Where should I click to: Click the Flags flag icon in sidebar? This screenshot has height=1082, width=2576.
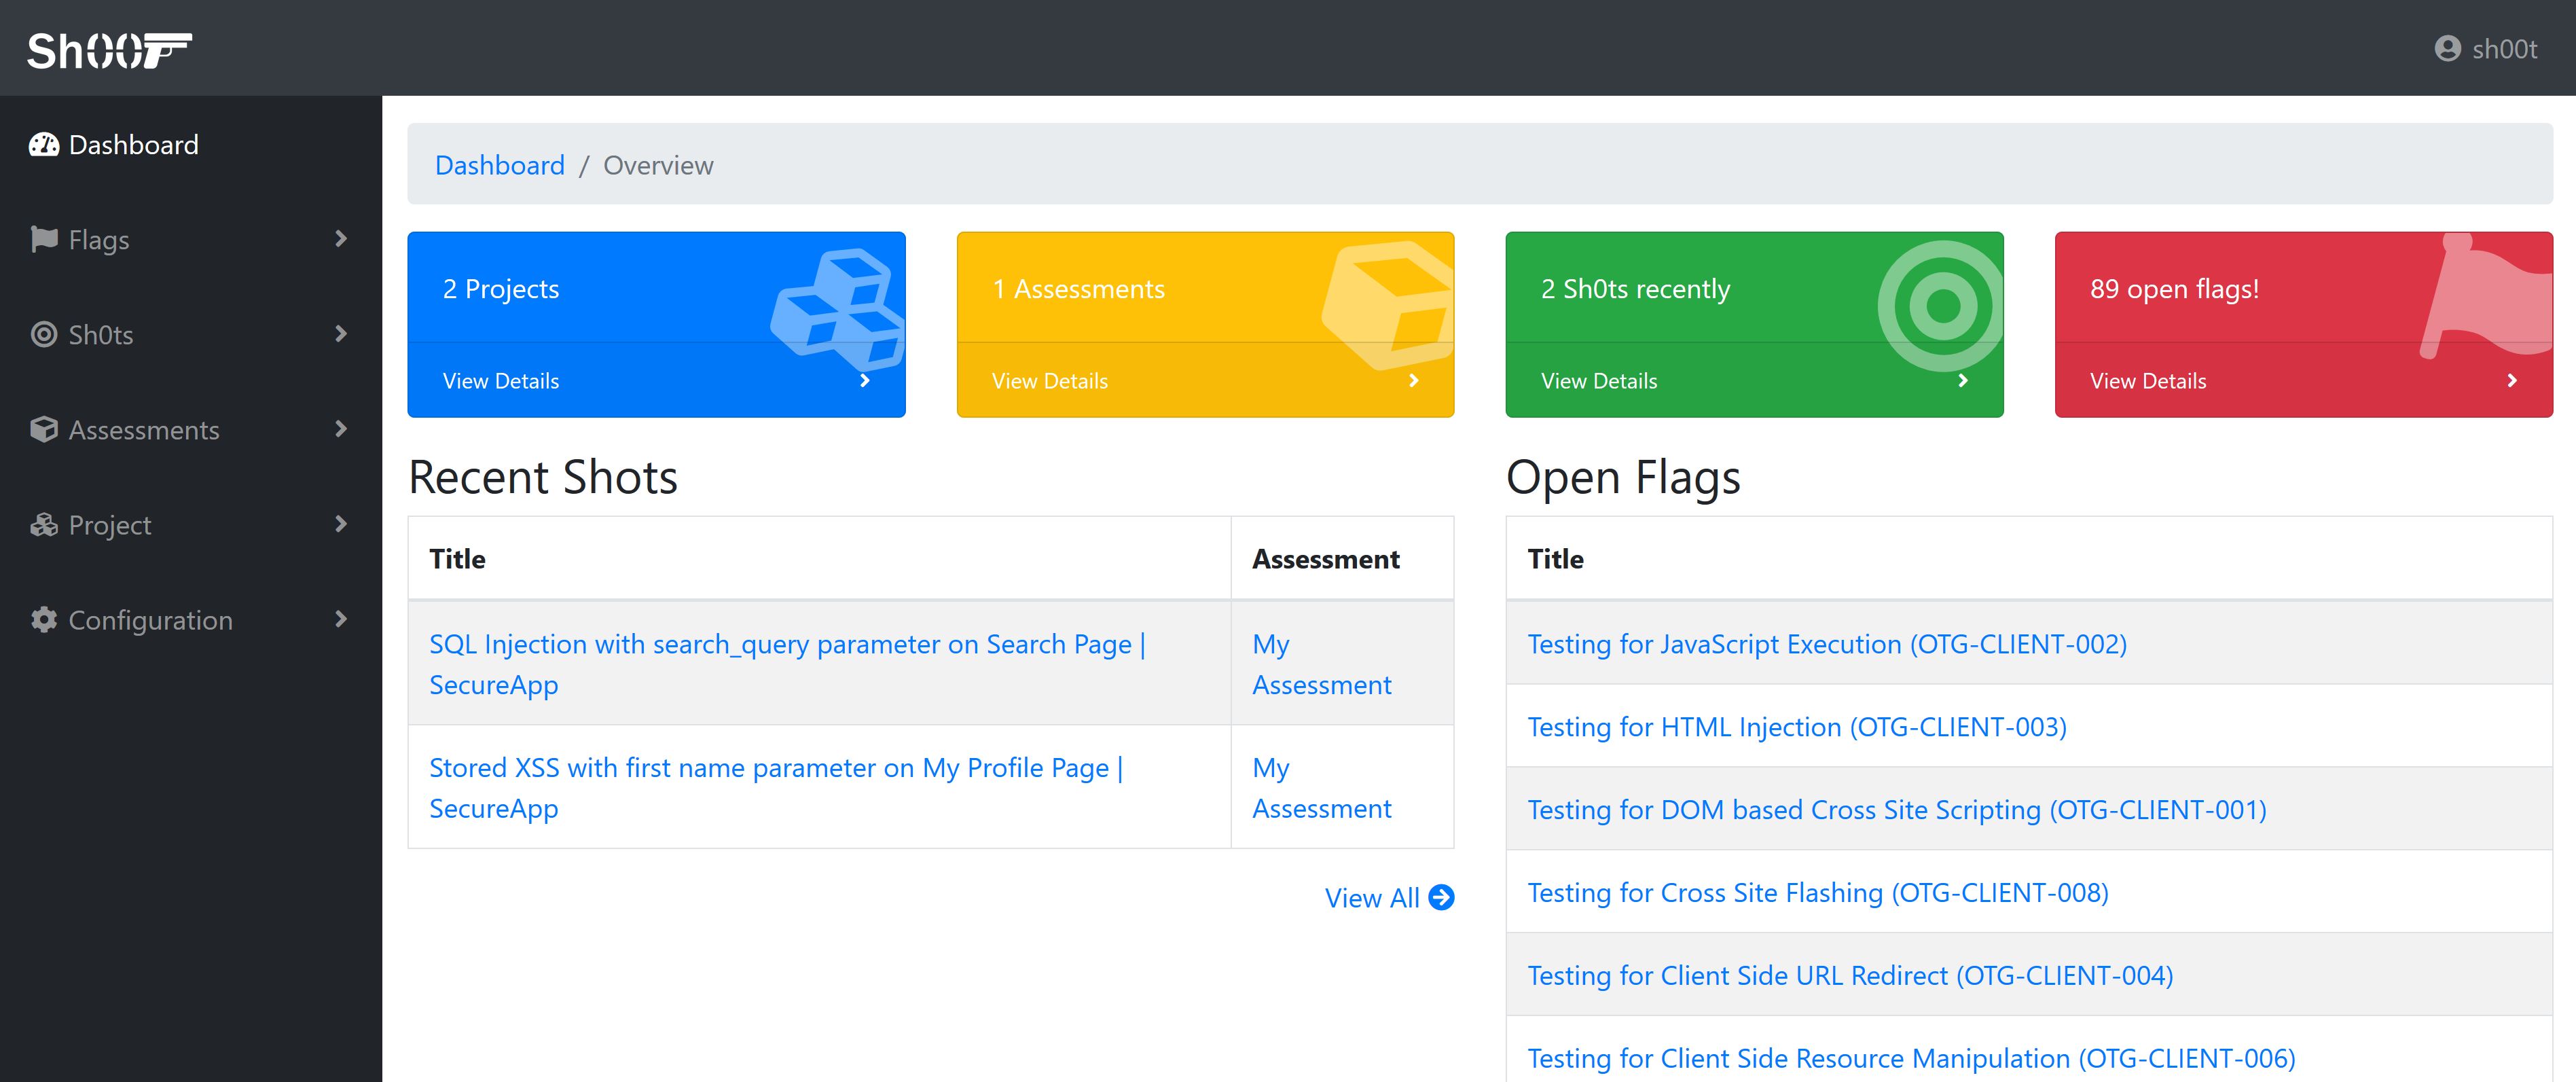tap(44, 240)
